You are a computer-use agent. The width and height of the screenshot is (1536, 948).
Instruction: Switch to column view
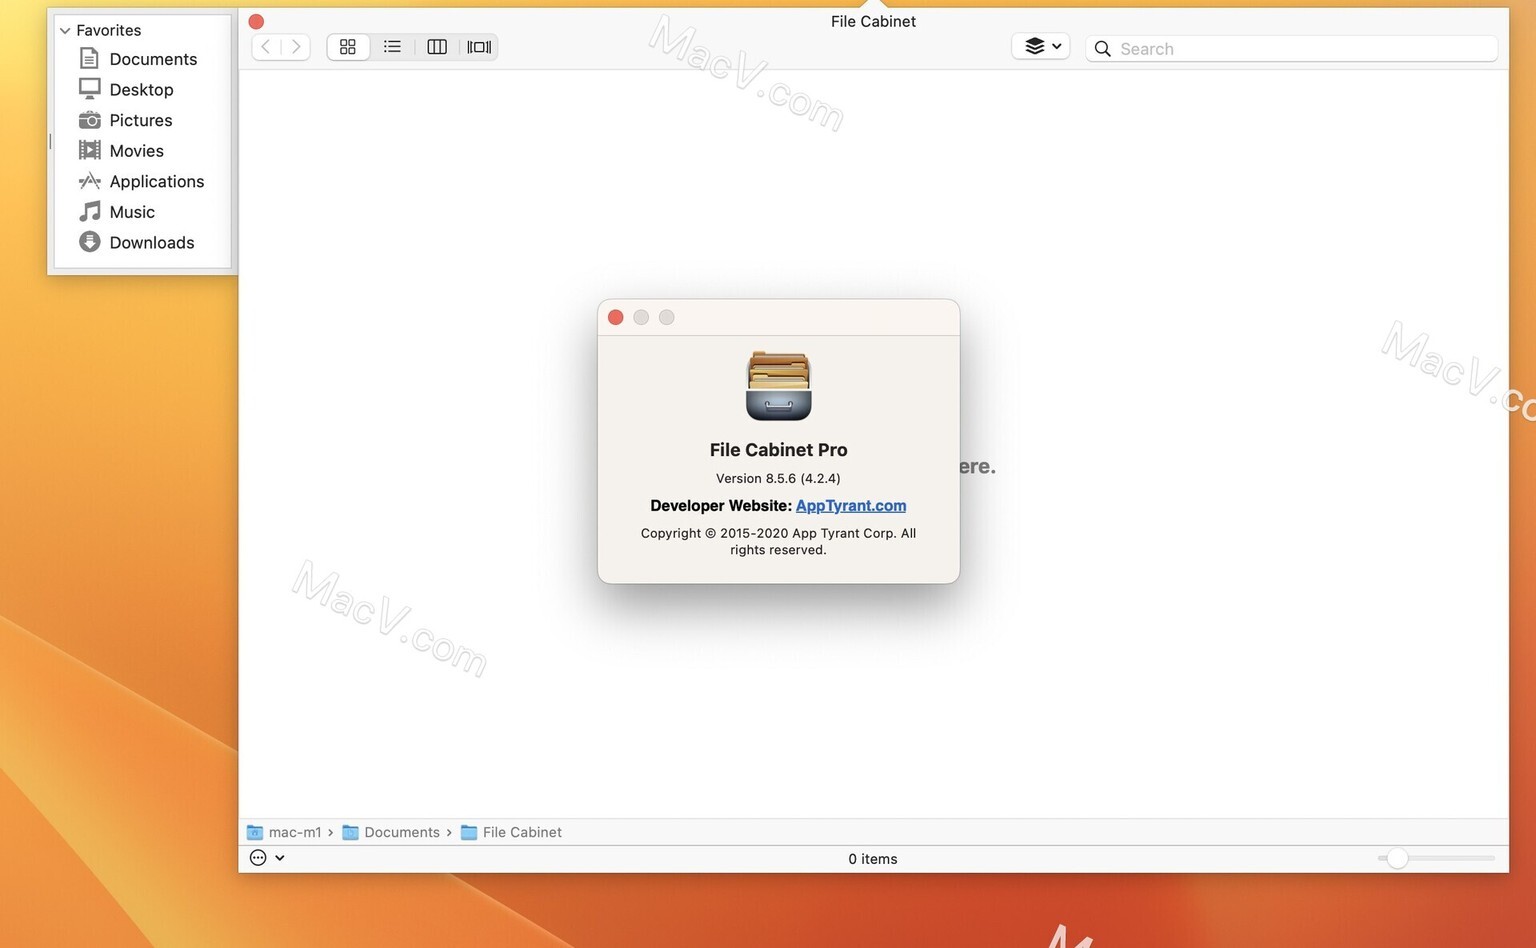click(x=437, y=47)
